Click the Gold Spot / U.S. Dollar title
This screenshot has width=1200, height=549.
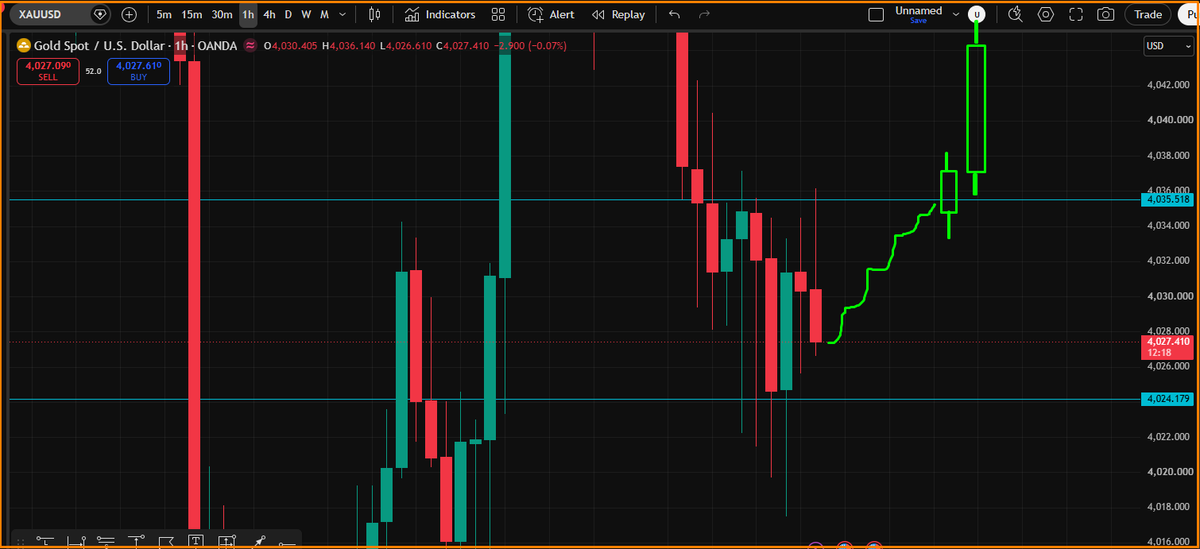(x=101, y=46)
